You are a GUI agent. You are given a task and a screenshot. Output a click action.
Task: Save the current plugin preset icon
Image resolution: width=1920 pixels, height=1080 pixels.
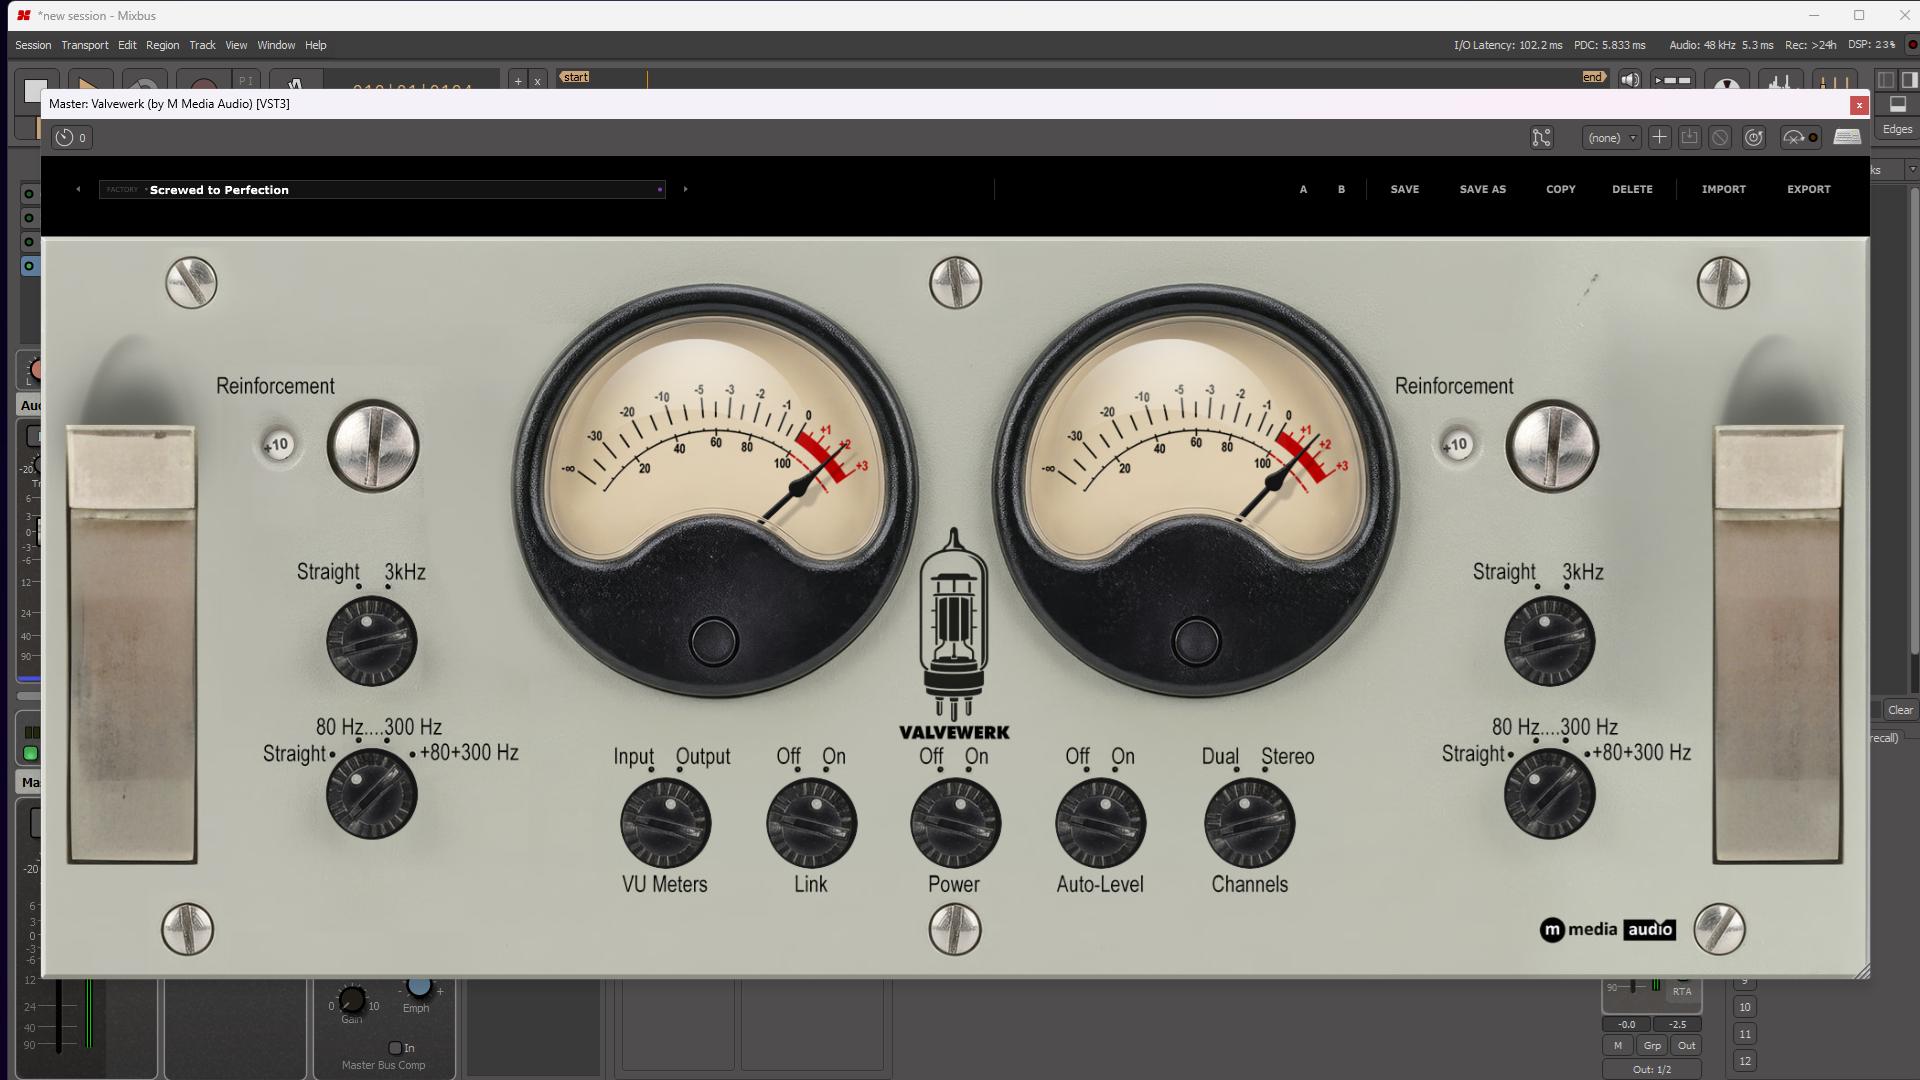coord(1689,137)
